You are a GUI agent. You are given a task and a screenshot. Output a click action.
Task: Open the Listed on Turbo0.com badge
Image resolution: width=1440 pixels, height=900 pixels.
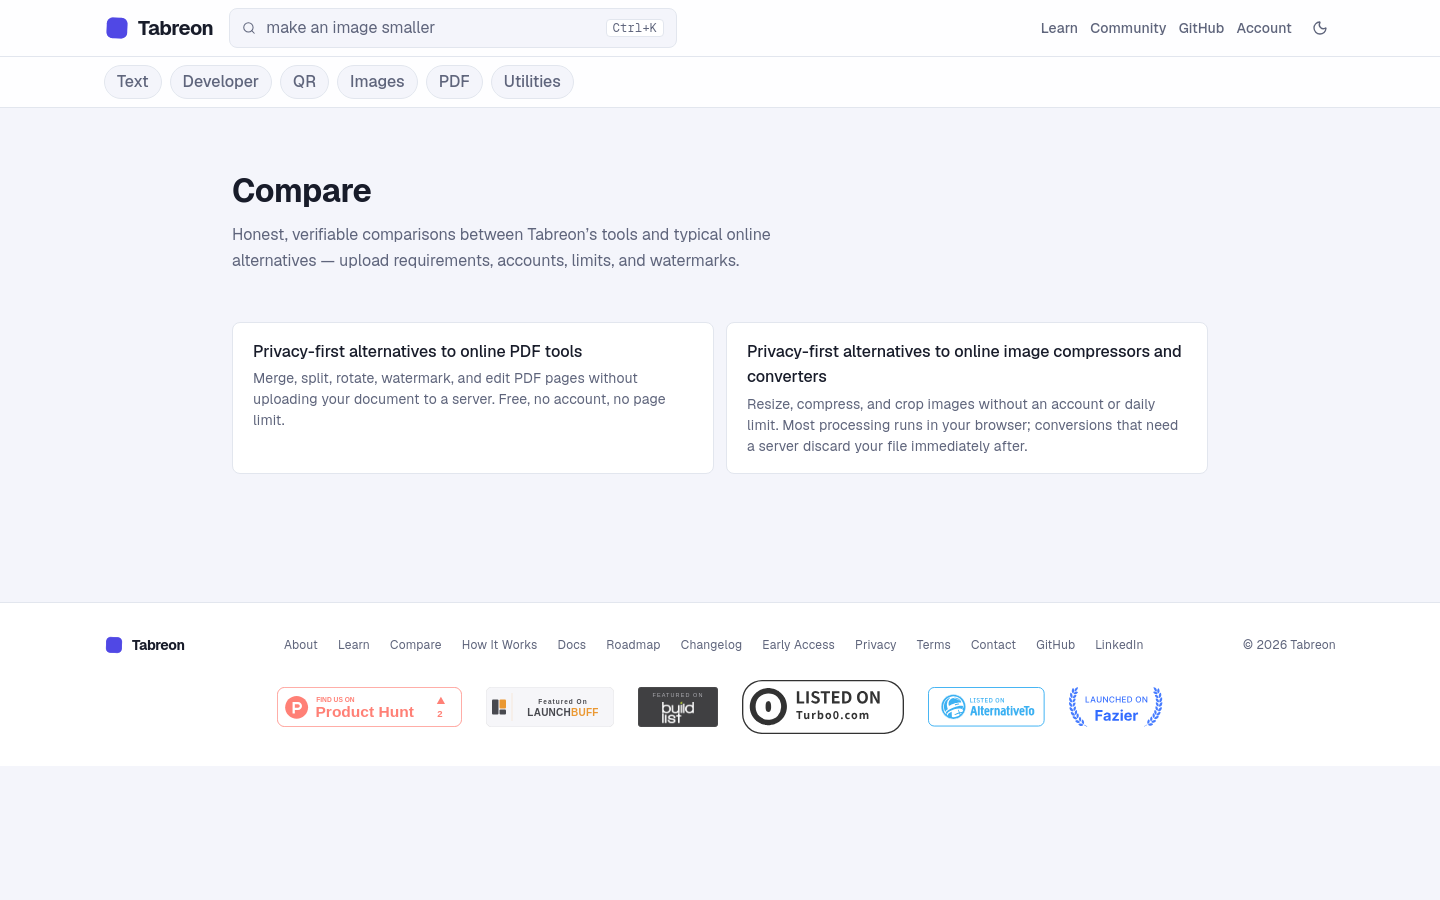(x=823, y=707)
